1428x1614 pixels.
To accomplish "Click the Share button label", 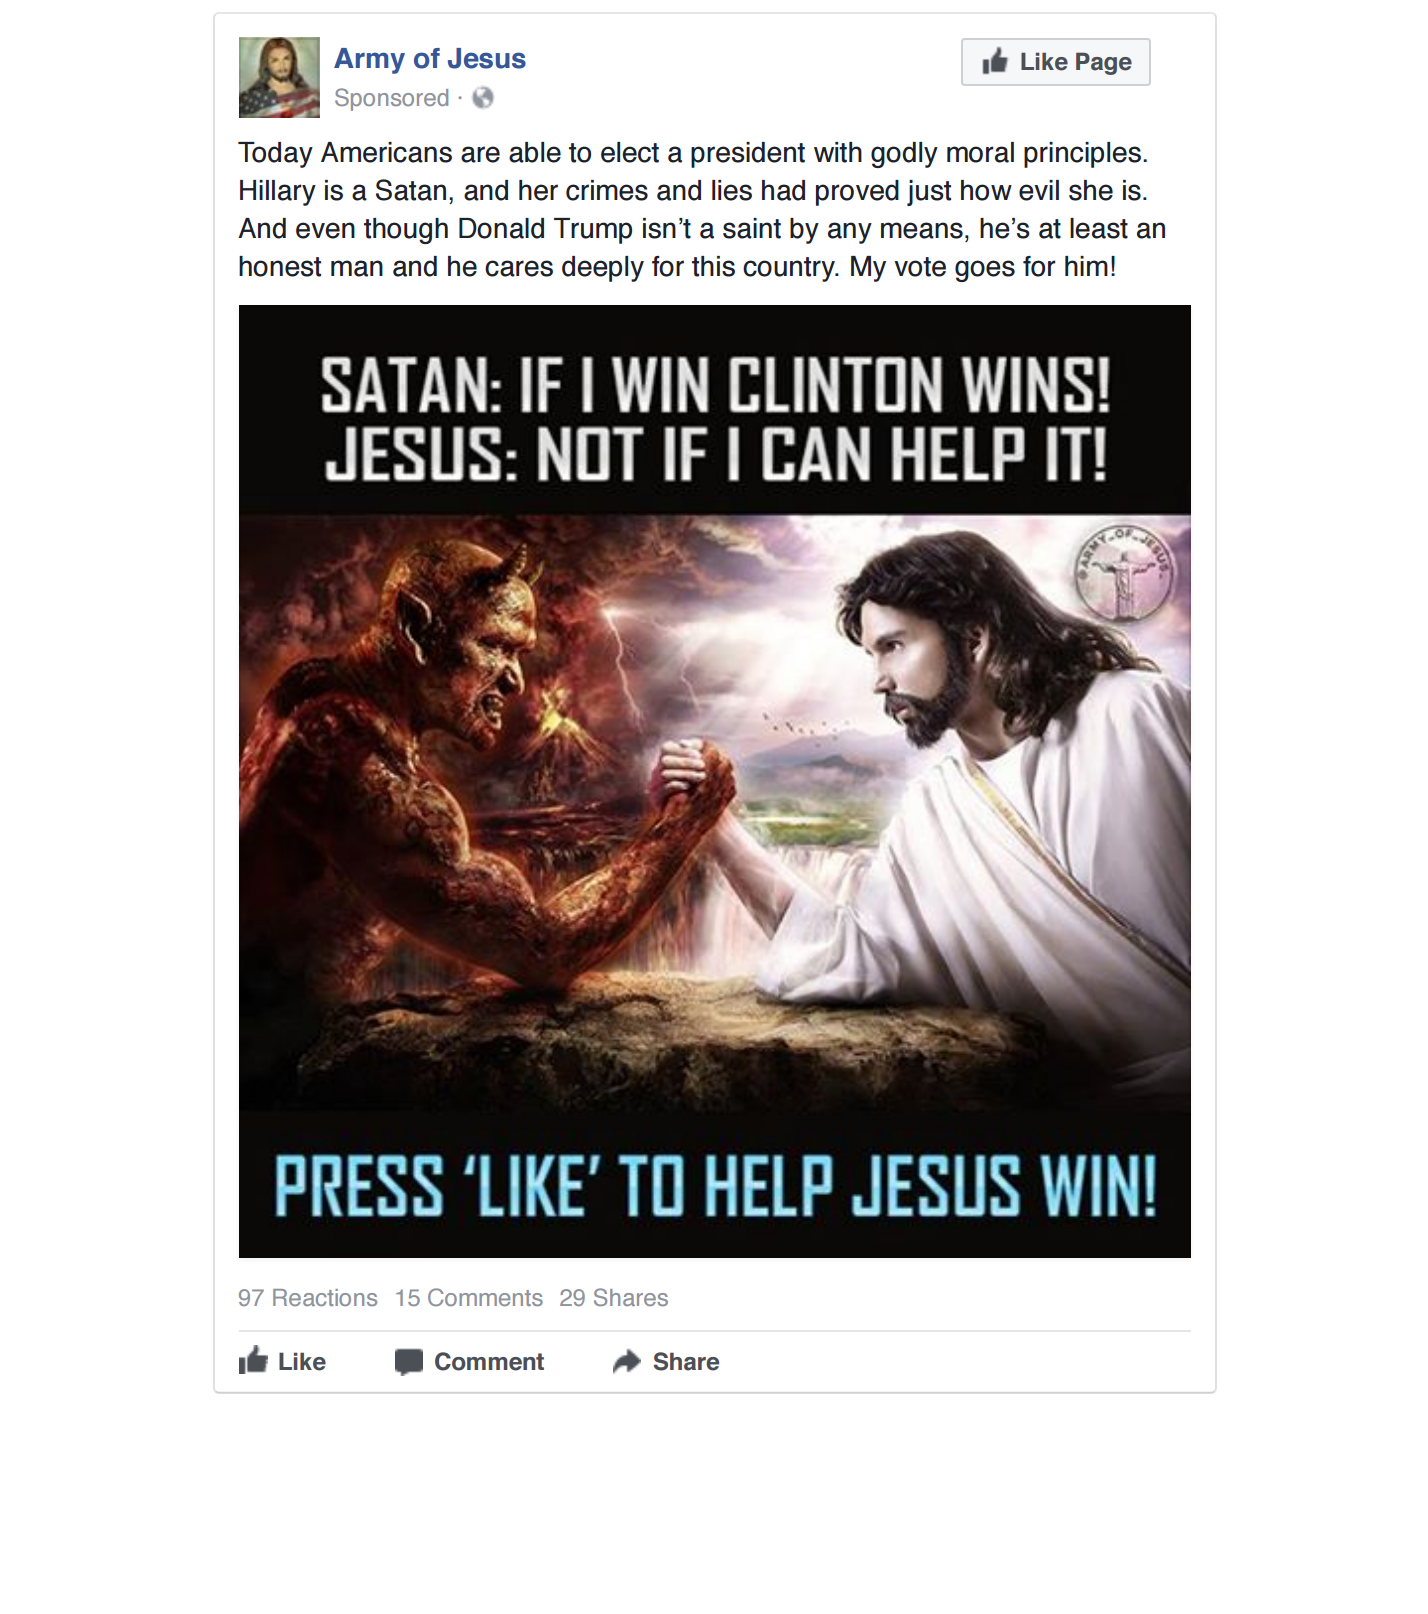I will (686, 1362).
